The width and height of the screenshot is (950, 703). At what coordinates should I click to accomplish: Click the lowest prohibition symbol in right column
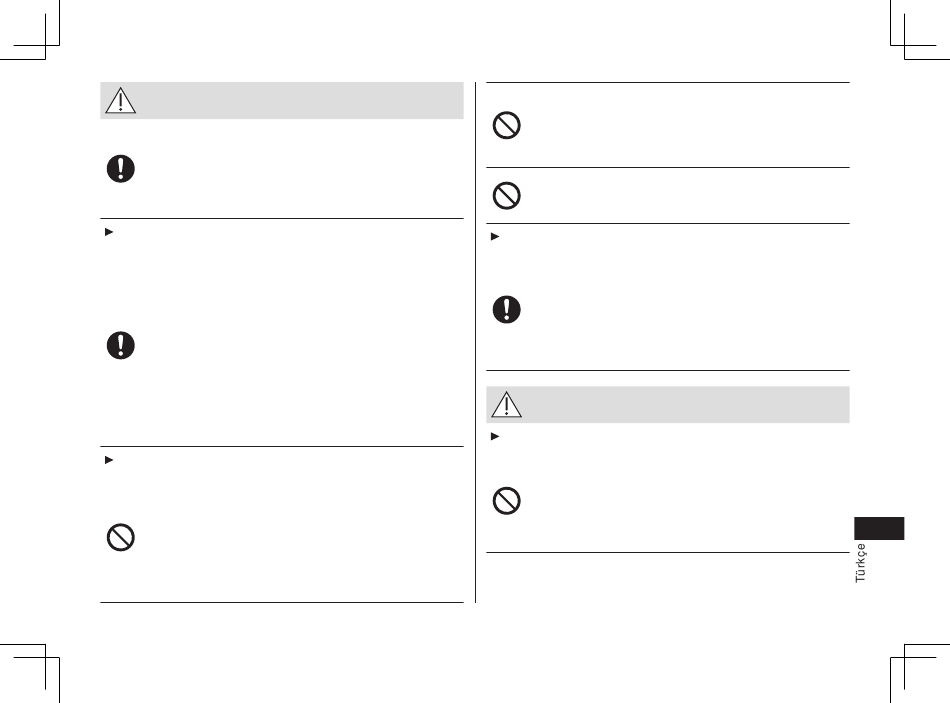click(x=507, y=501)
